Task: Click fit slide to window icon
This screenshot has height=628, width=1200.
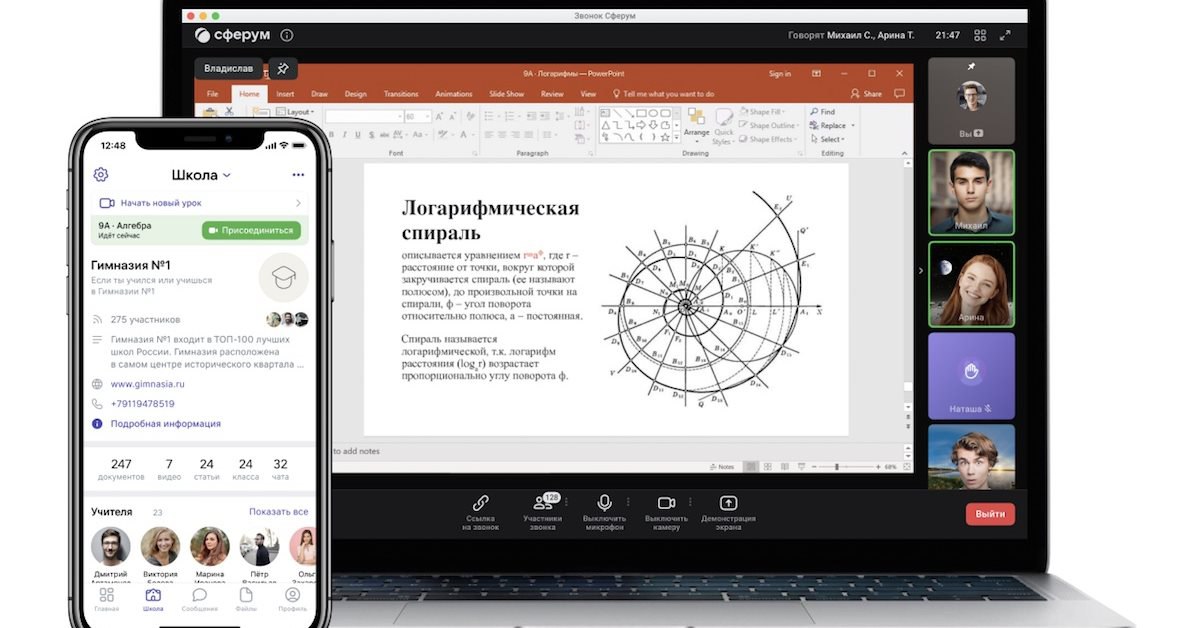Action: pos(907,467)
